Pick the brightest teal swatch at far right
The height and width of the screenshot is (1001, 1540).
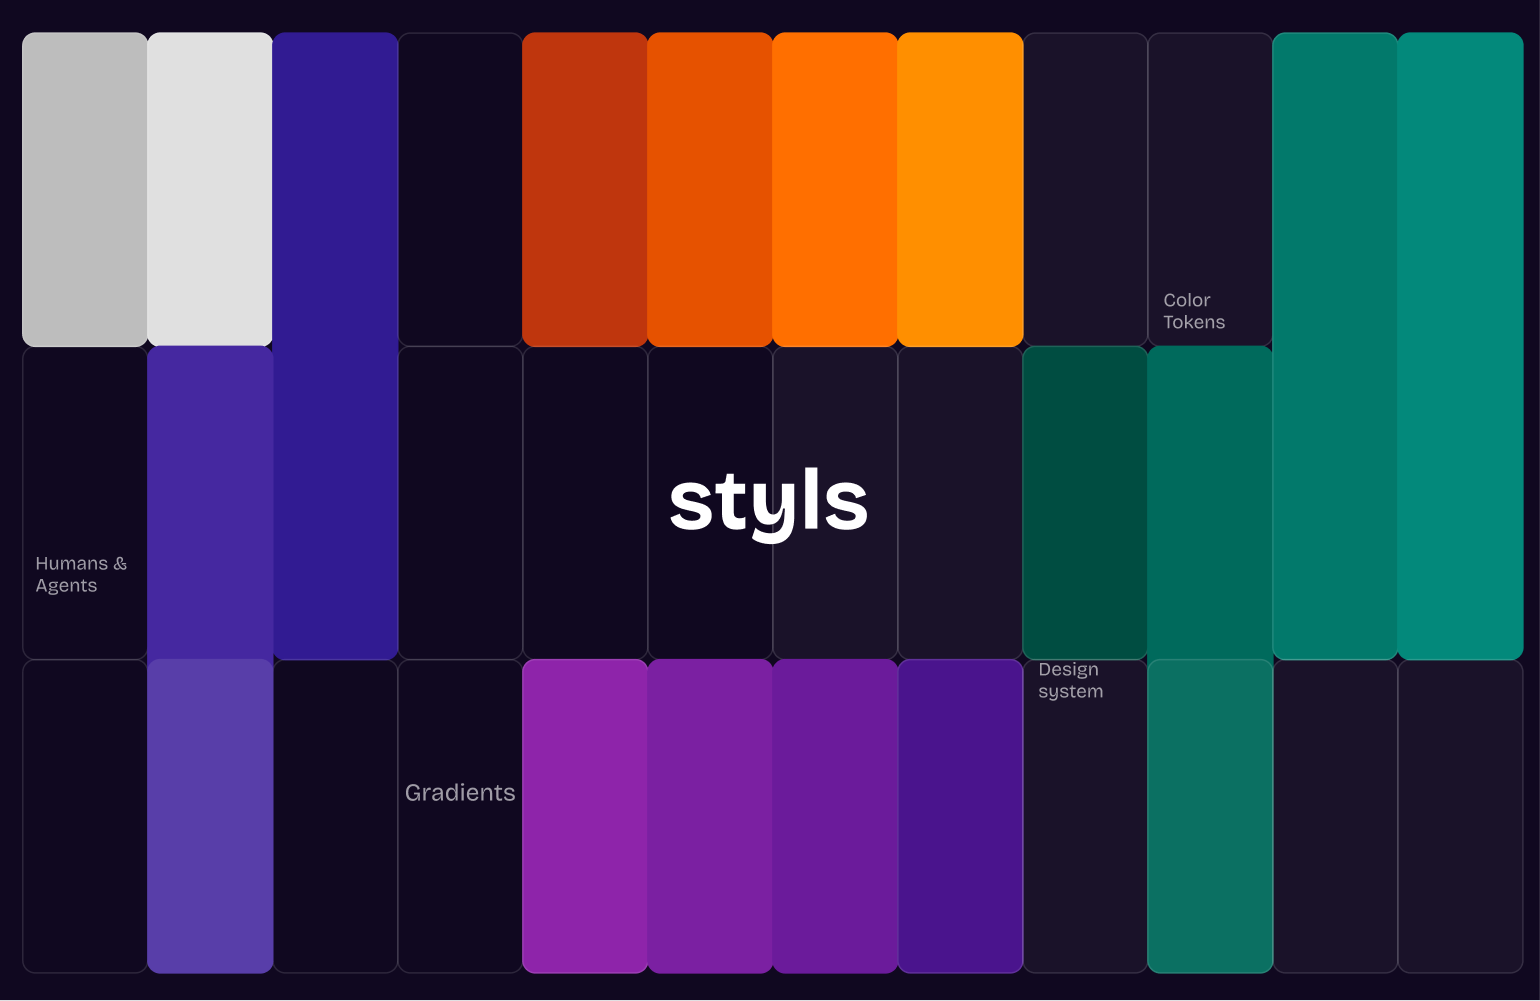coord(1460,346)
